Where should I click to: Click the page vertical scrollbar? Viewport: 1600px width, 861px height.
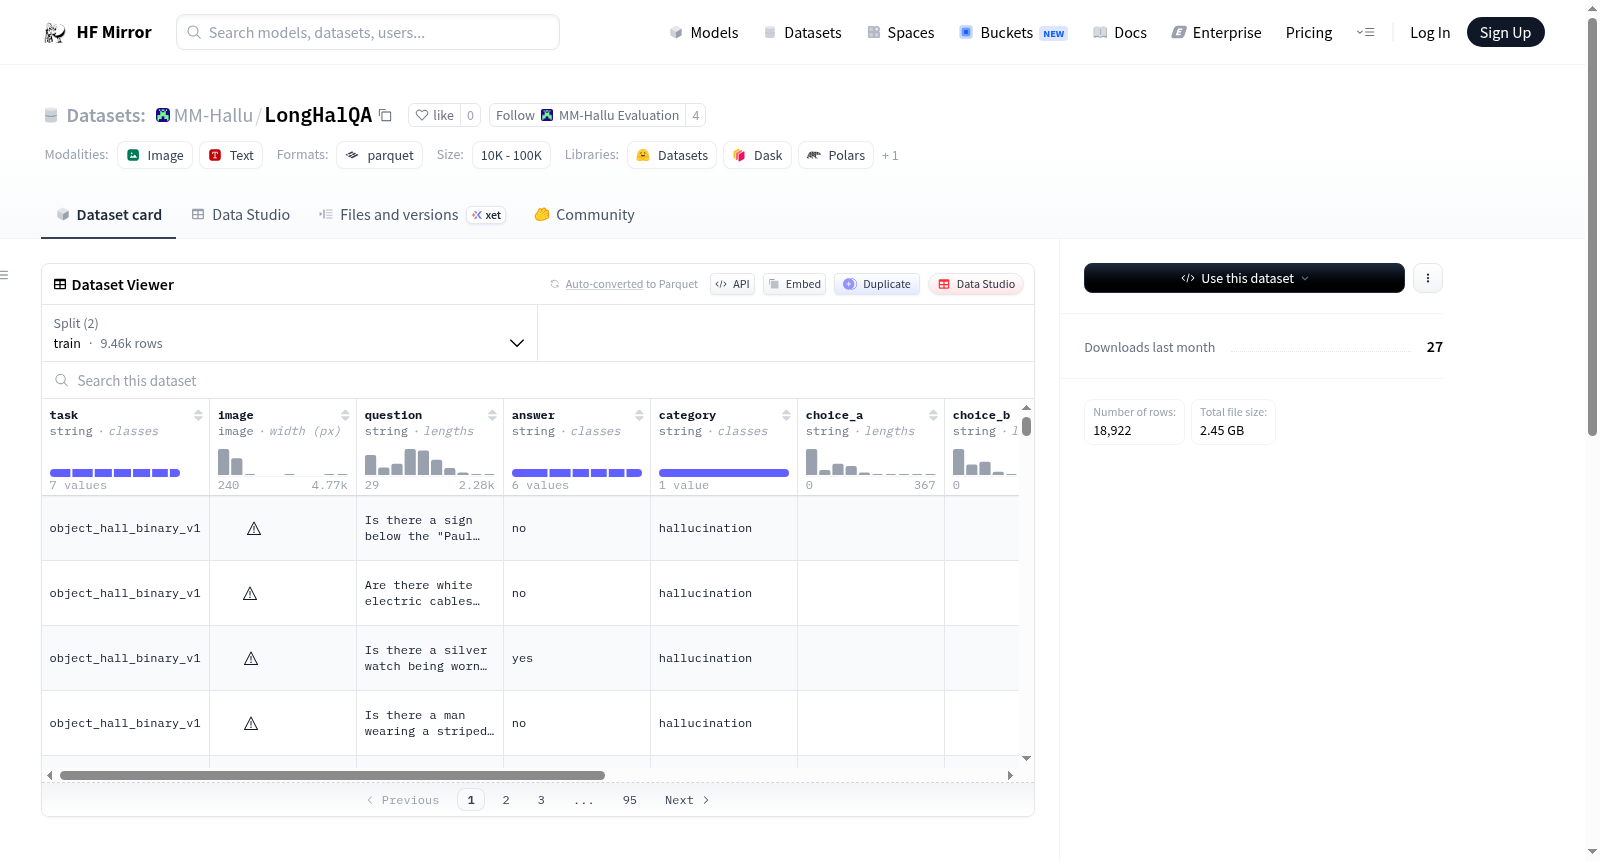[x=1592, y=227]
